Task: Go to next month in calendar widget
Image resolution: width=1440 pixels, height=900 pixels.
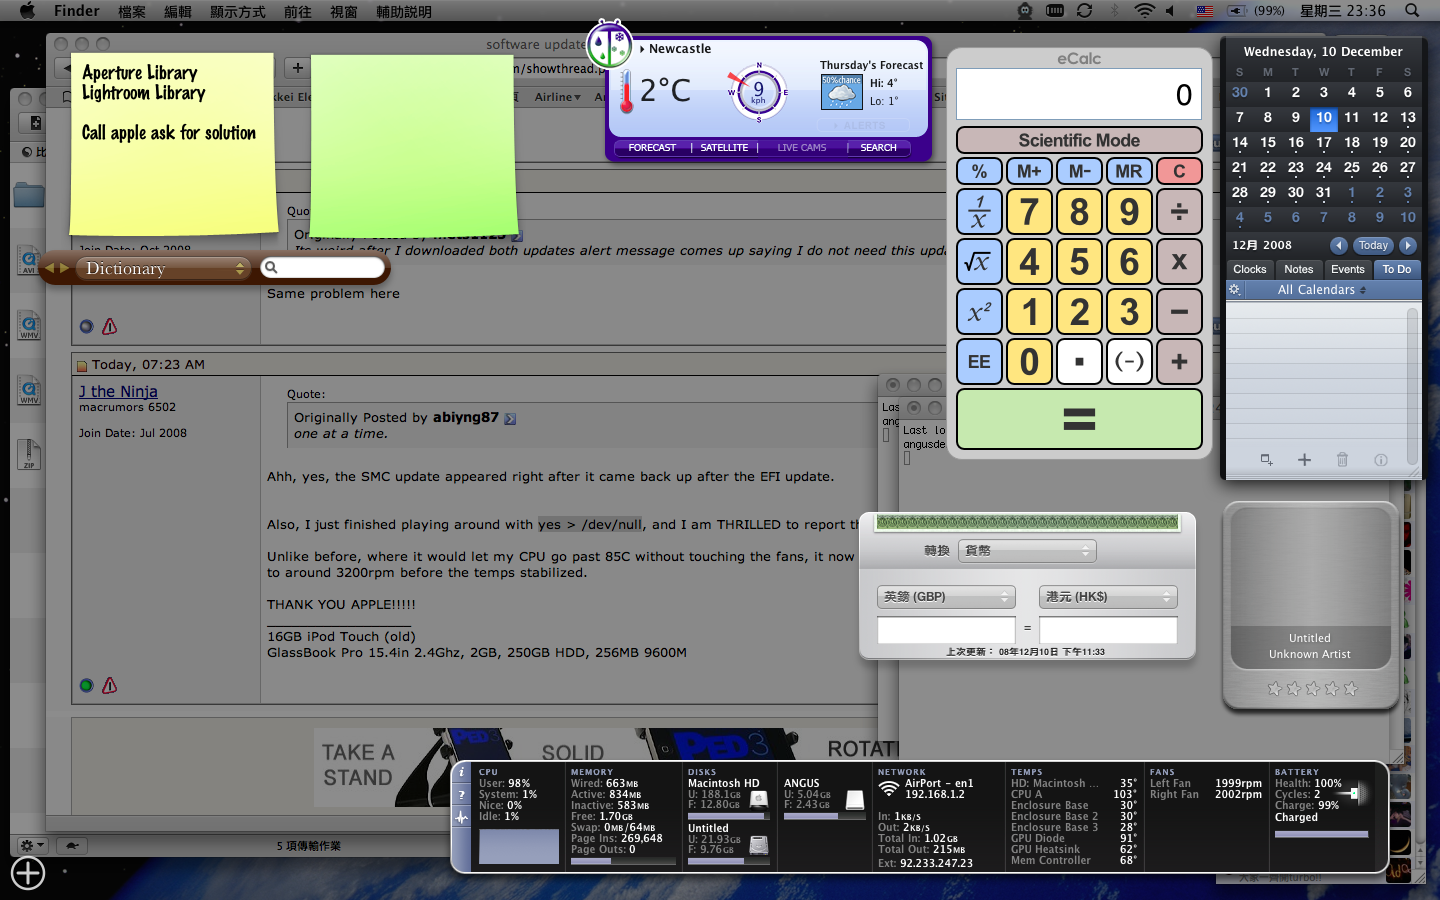Action: tap(1408, 245)
